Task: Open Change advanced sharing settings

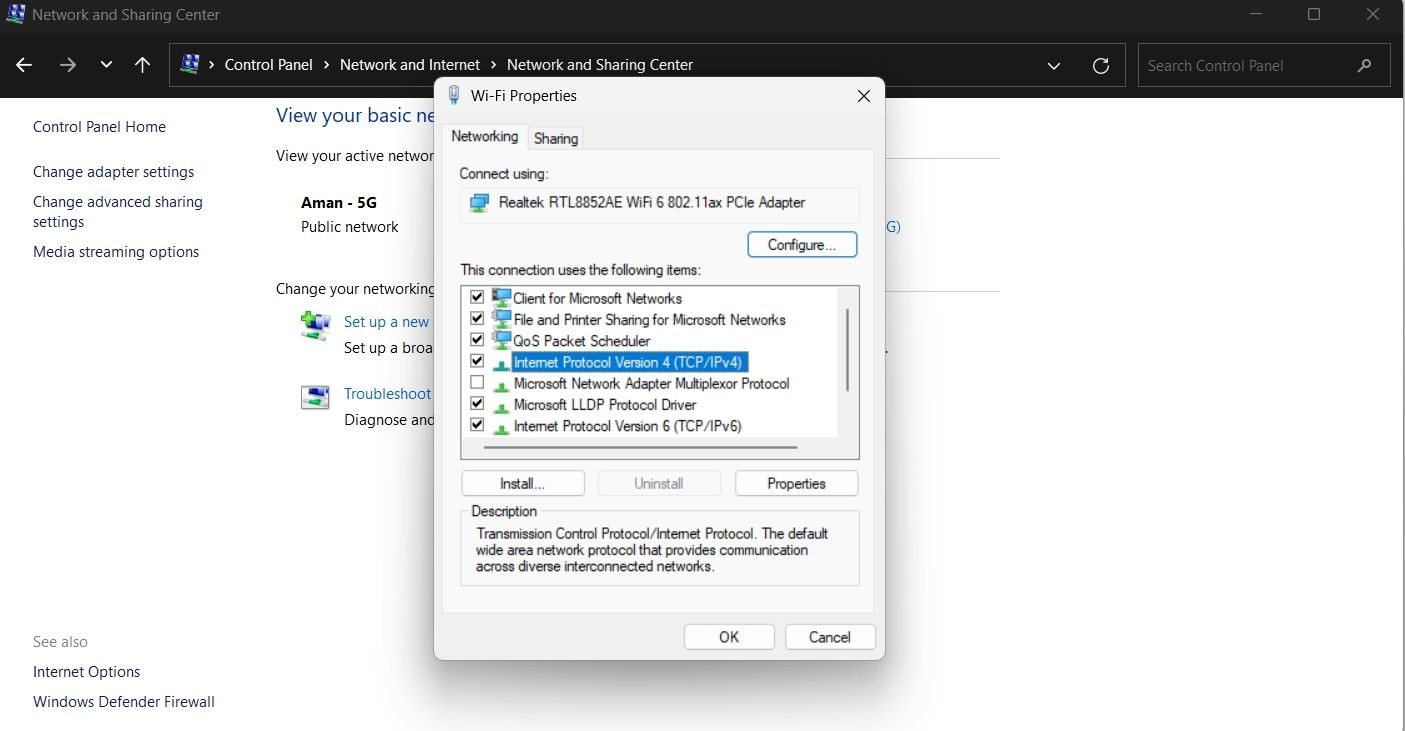Action: point(118,212)
